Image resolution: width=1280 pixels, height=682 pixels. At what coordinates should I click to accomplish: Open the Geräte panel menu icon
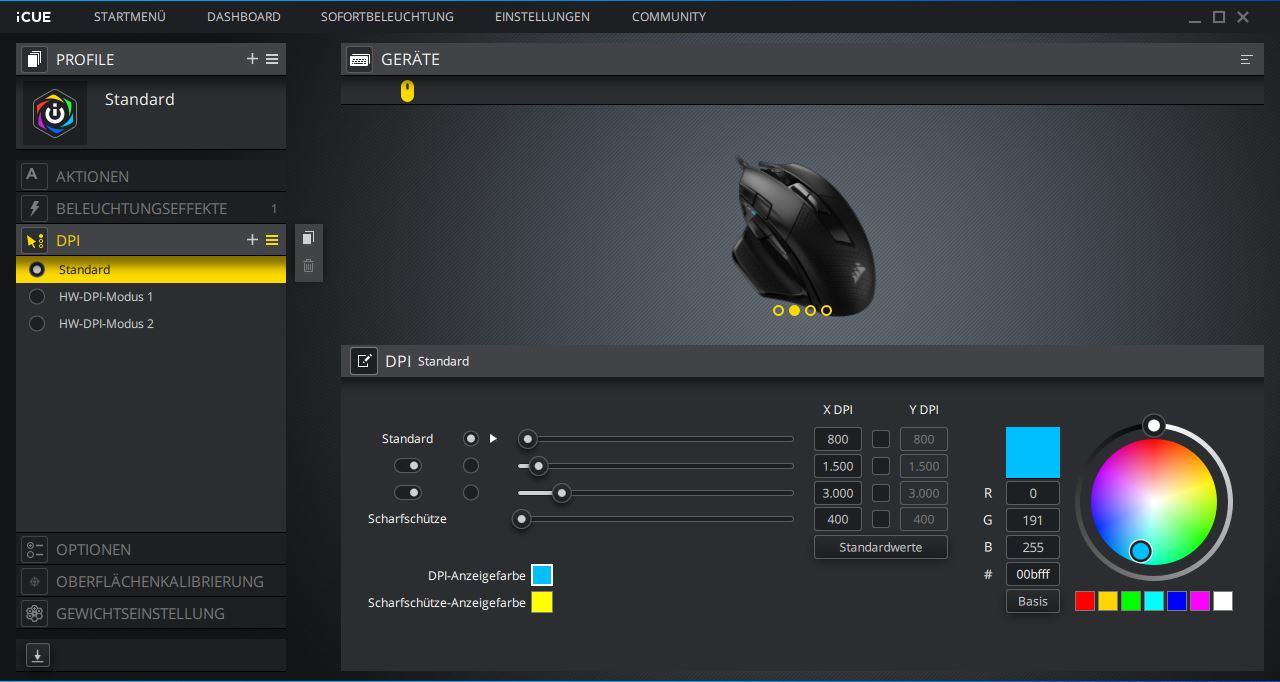pyautogui.click(x=1247, y=59)
